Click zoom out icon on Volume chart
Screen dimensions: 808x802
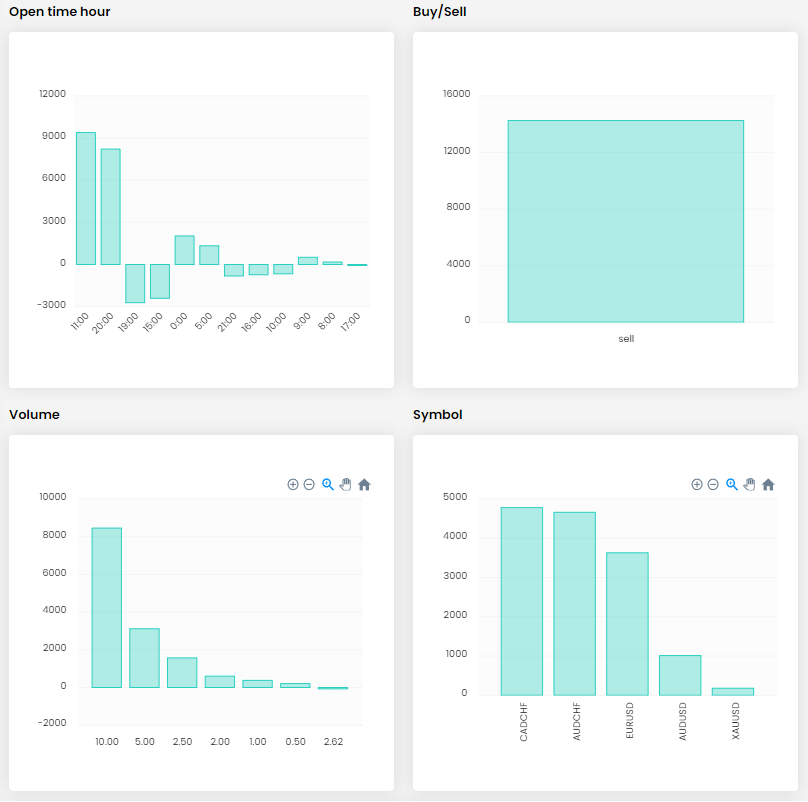309,484
